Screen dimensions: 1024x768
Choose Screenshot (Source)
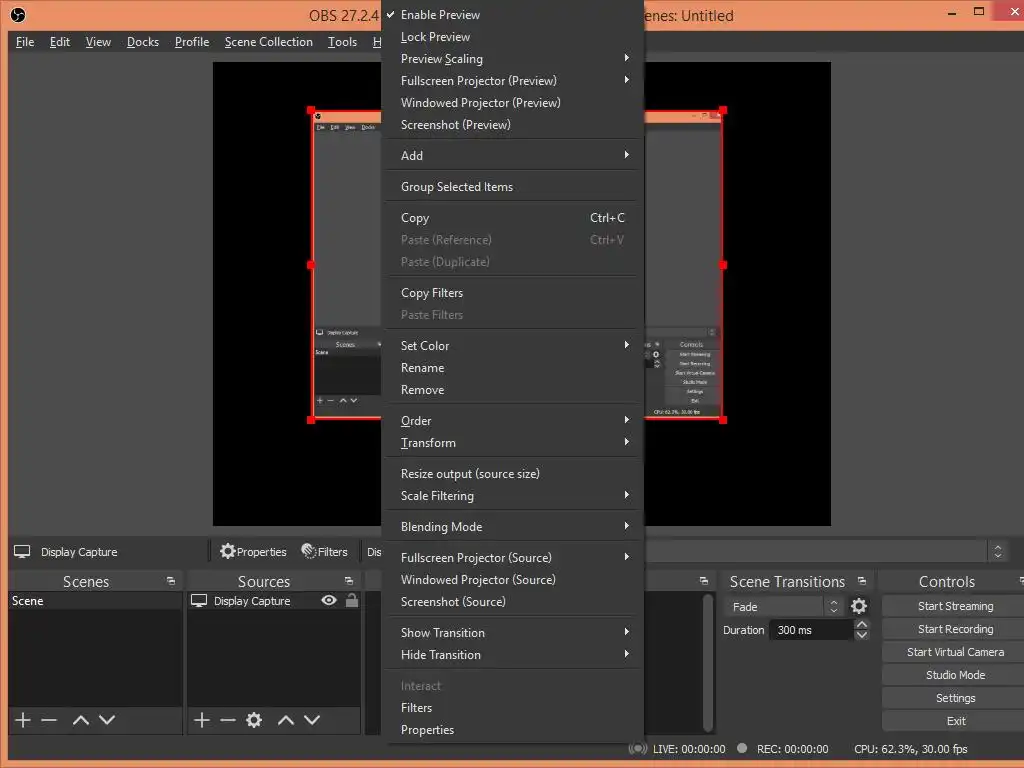point(511,601)
